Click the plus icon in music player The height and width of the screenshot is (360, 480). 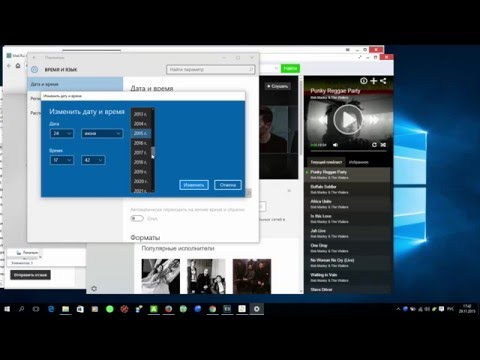pyautogui.click(x=374, y=81)
